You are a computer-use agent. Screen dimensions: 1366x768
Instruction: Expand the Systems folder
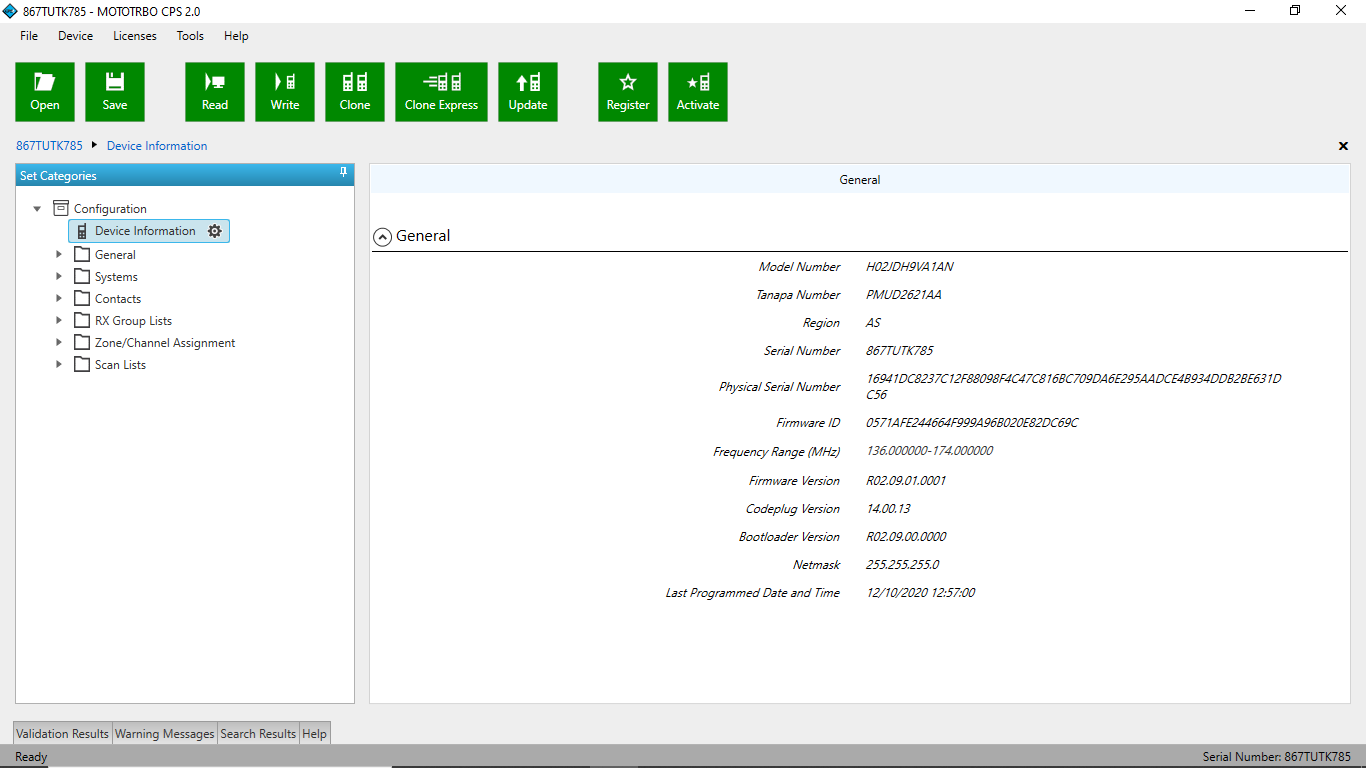[x=59, y=277]
